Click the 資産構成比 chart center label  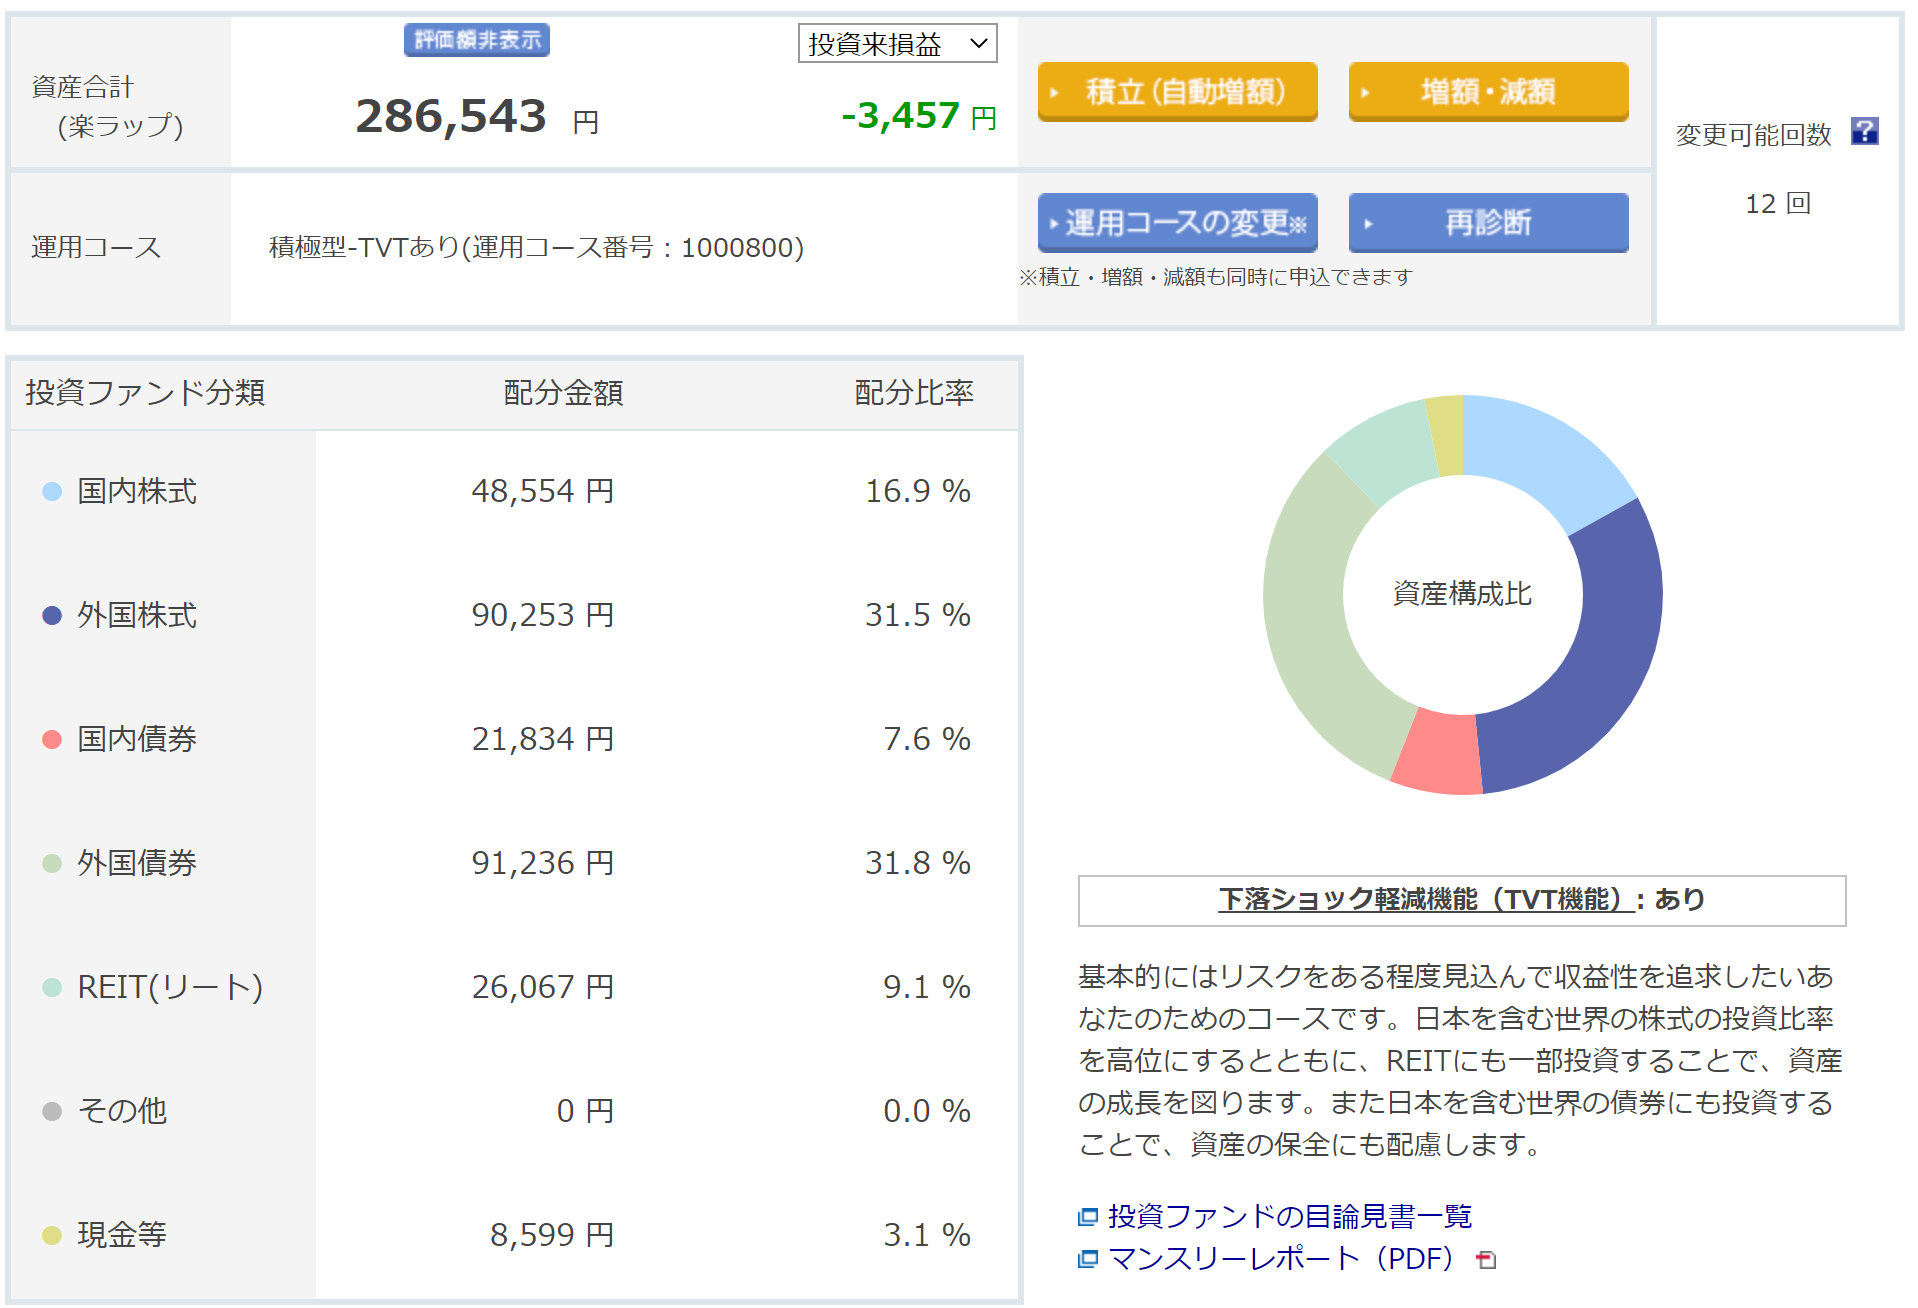1462,594
